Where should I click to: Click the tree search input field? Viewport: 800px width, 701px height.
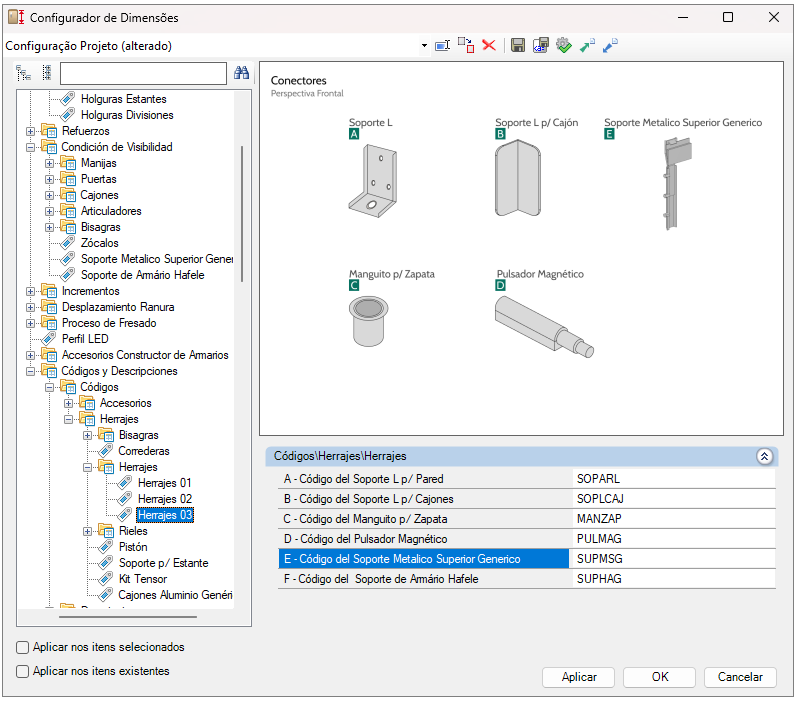pyautogui.click(x=143, y=73)
